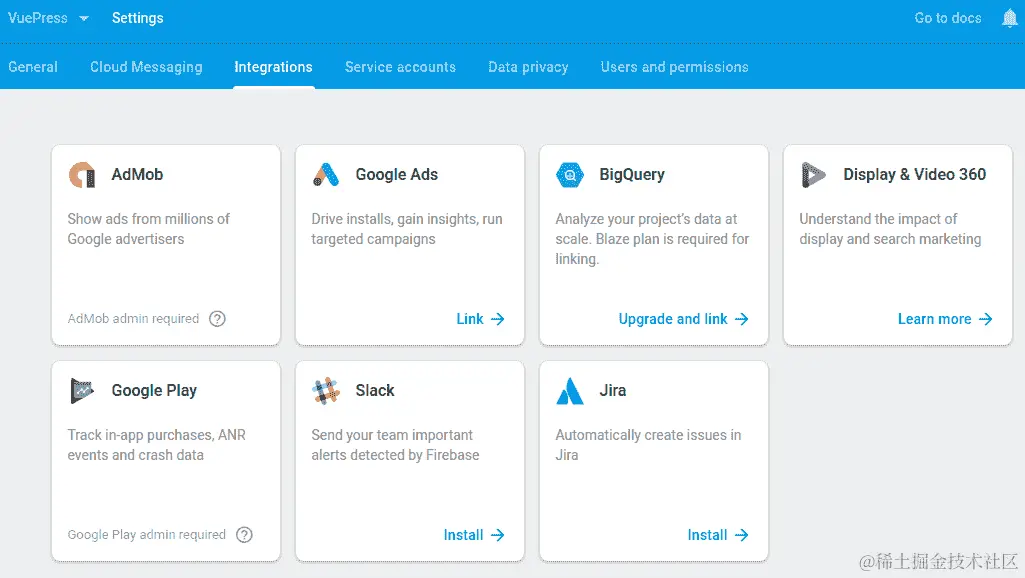Viewport: 1025px width, 578px height.
Task: Click the 'AdMob admin required' text
Action: pyautogui.click(x=133, y=318)
